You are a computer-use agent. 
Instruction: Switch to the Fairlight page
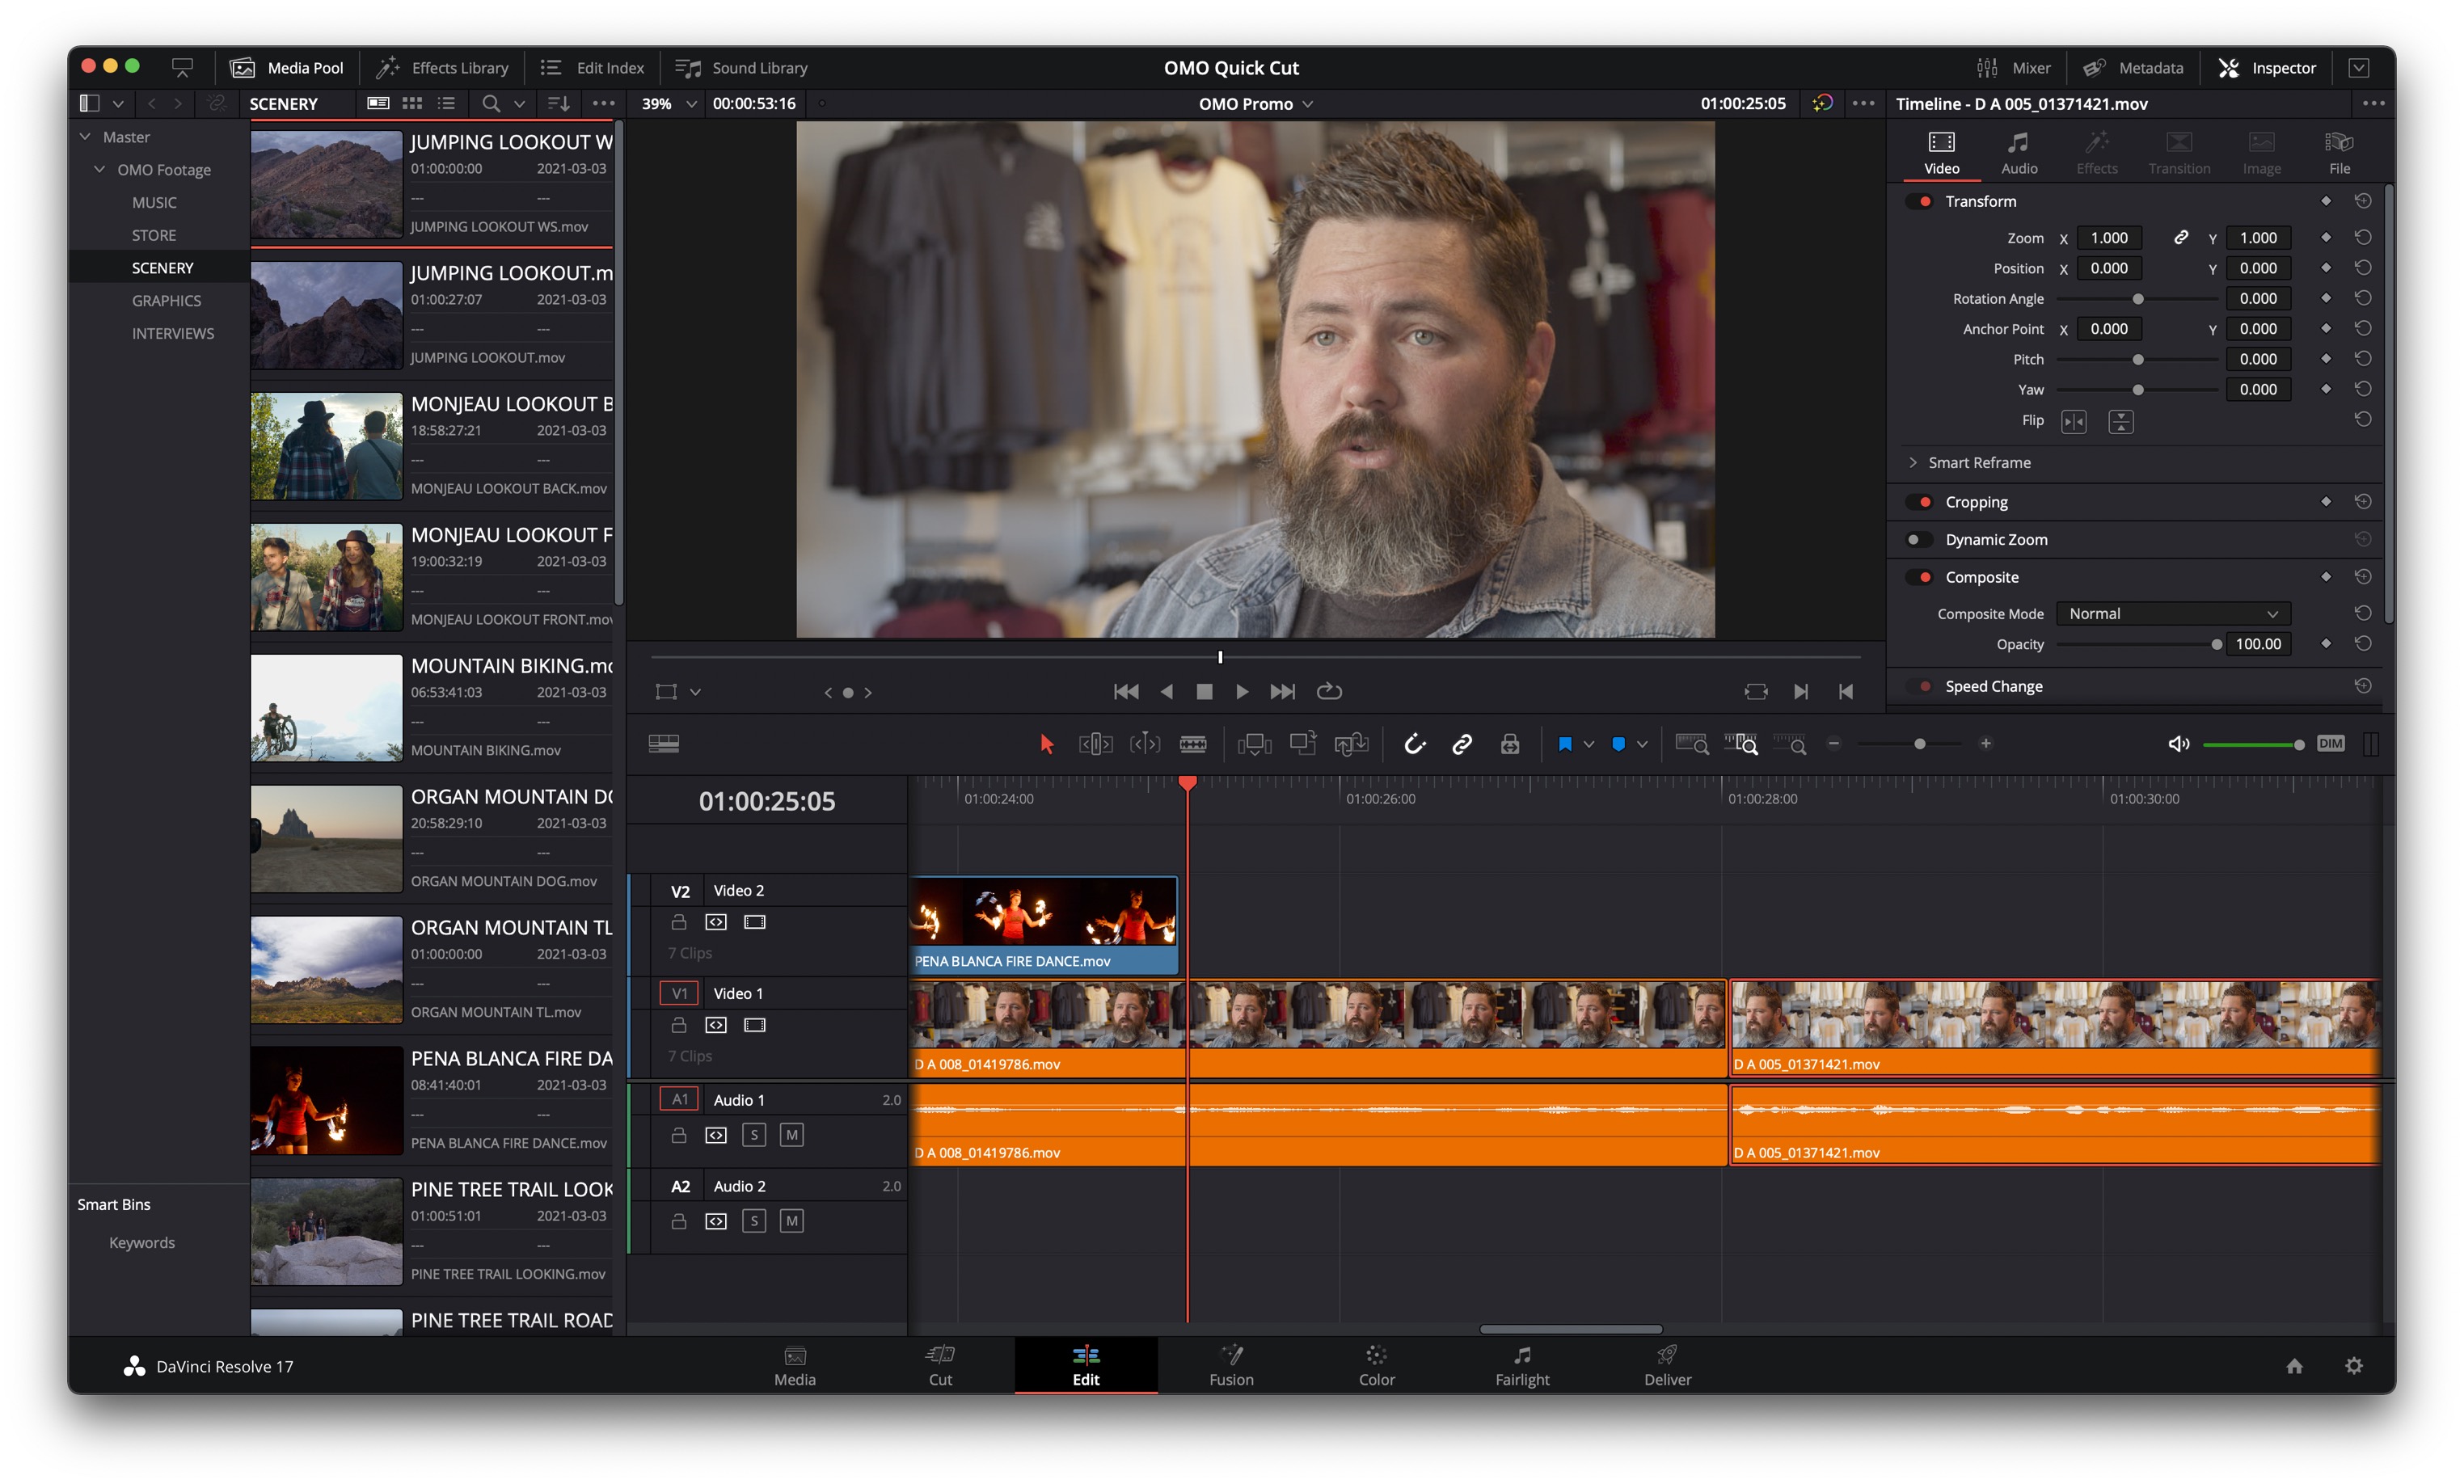click(x=1522, y=1366)
